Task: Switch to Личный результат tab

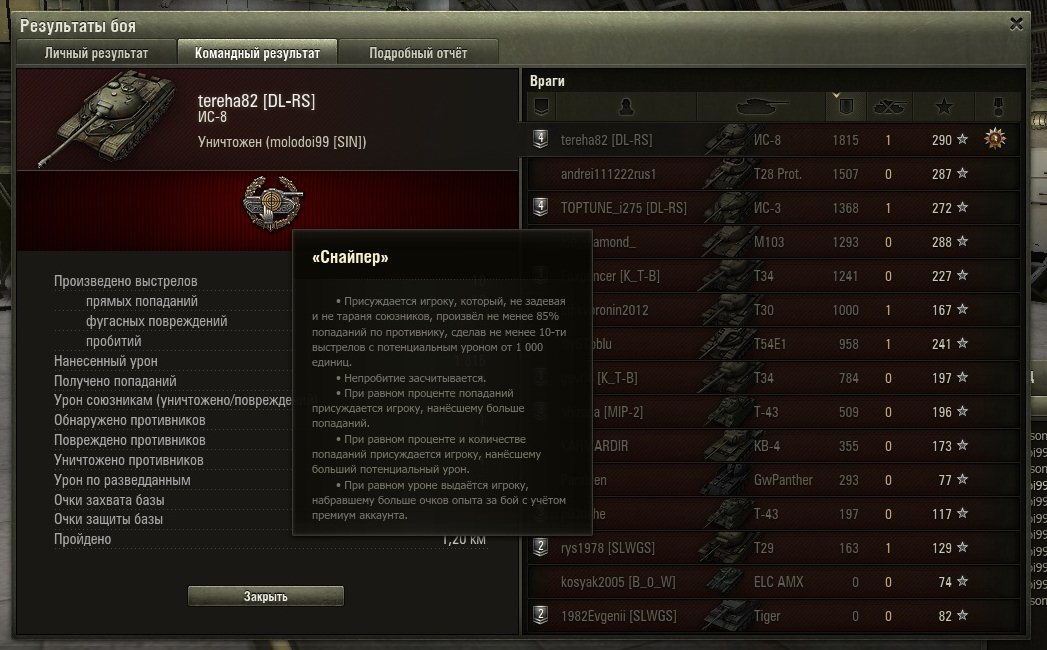Action: (x=96, y=53)
